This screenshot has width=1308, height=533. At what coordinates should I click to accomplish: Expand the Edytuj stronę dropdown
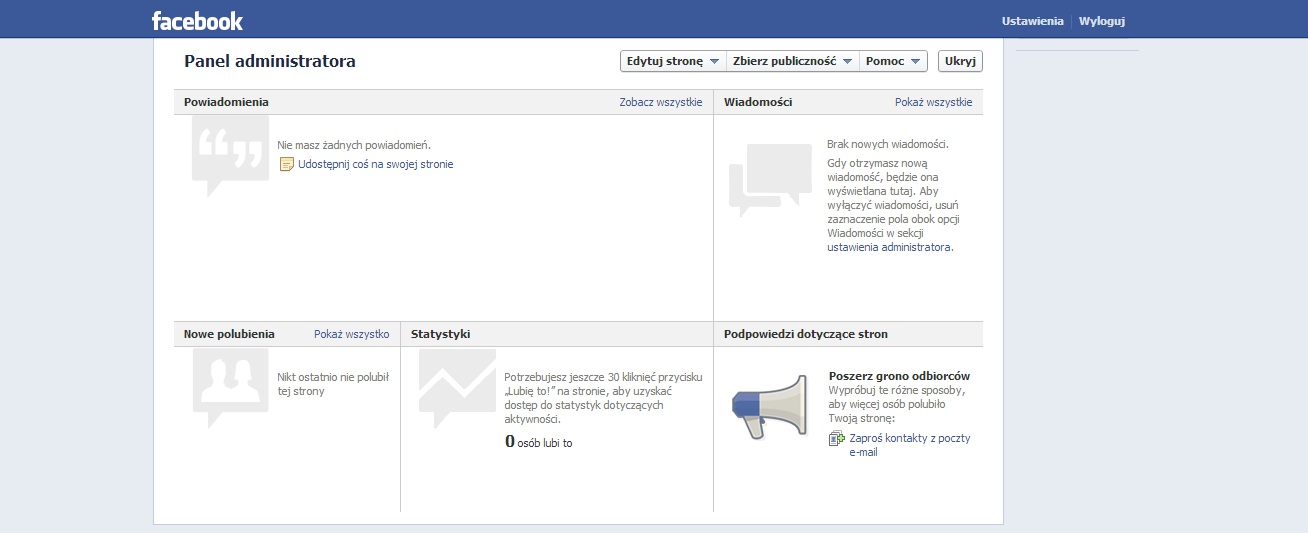point(672,61)
